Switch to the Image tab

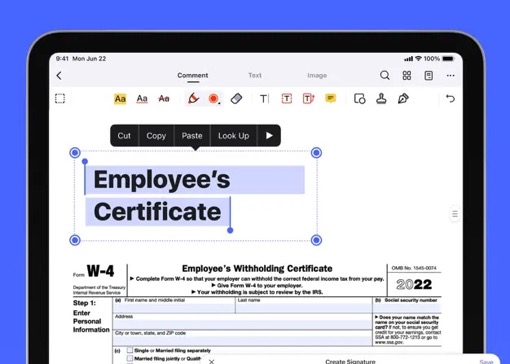(x=317, y=76)
